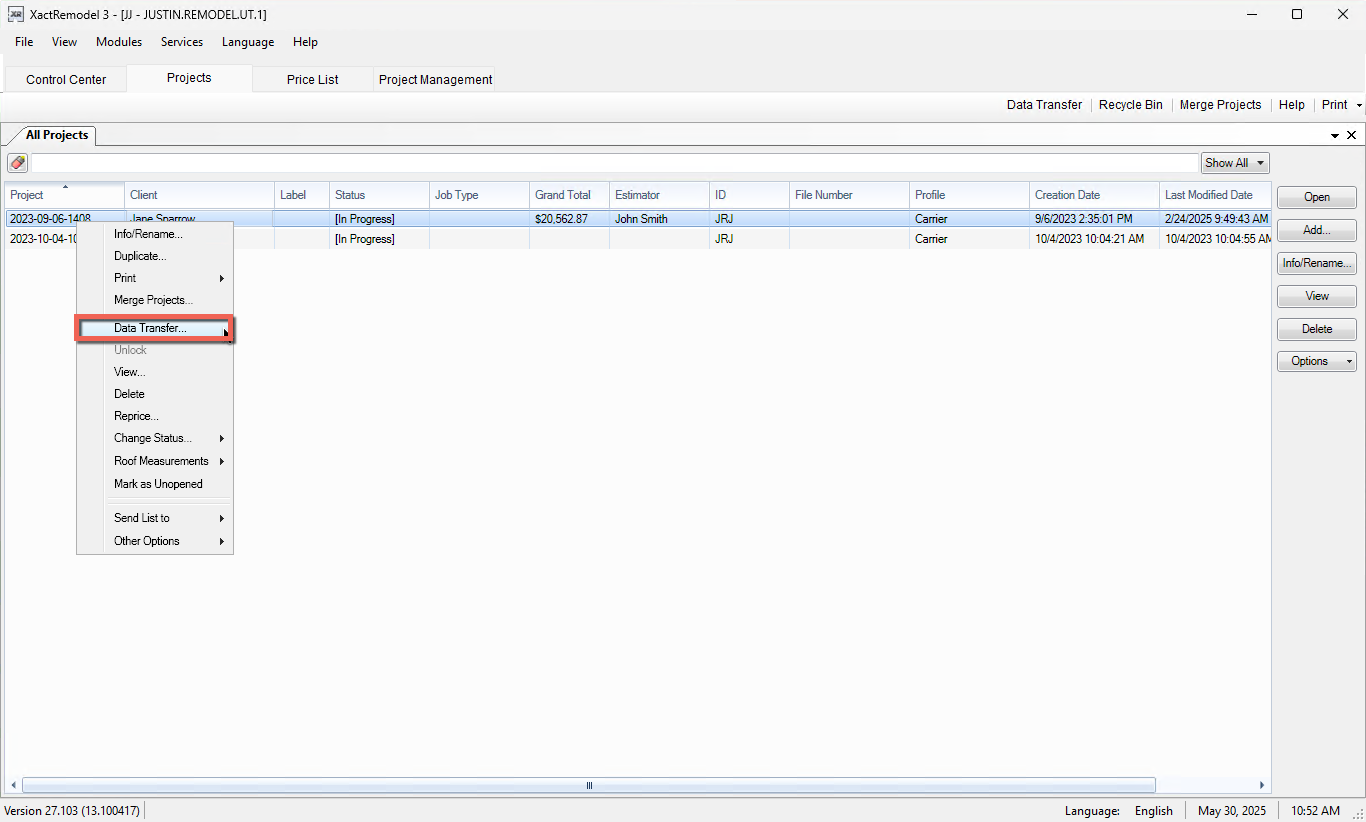Viewport: 1366px width, 822px height.
Task: Sort by Last Modified Date column header
Action: [1216, 195]
